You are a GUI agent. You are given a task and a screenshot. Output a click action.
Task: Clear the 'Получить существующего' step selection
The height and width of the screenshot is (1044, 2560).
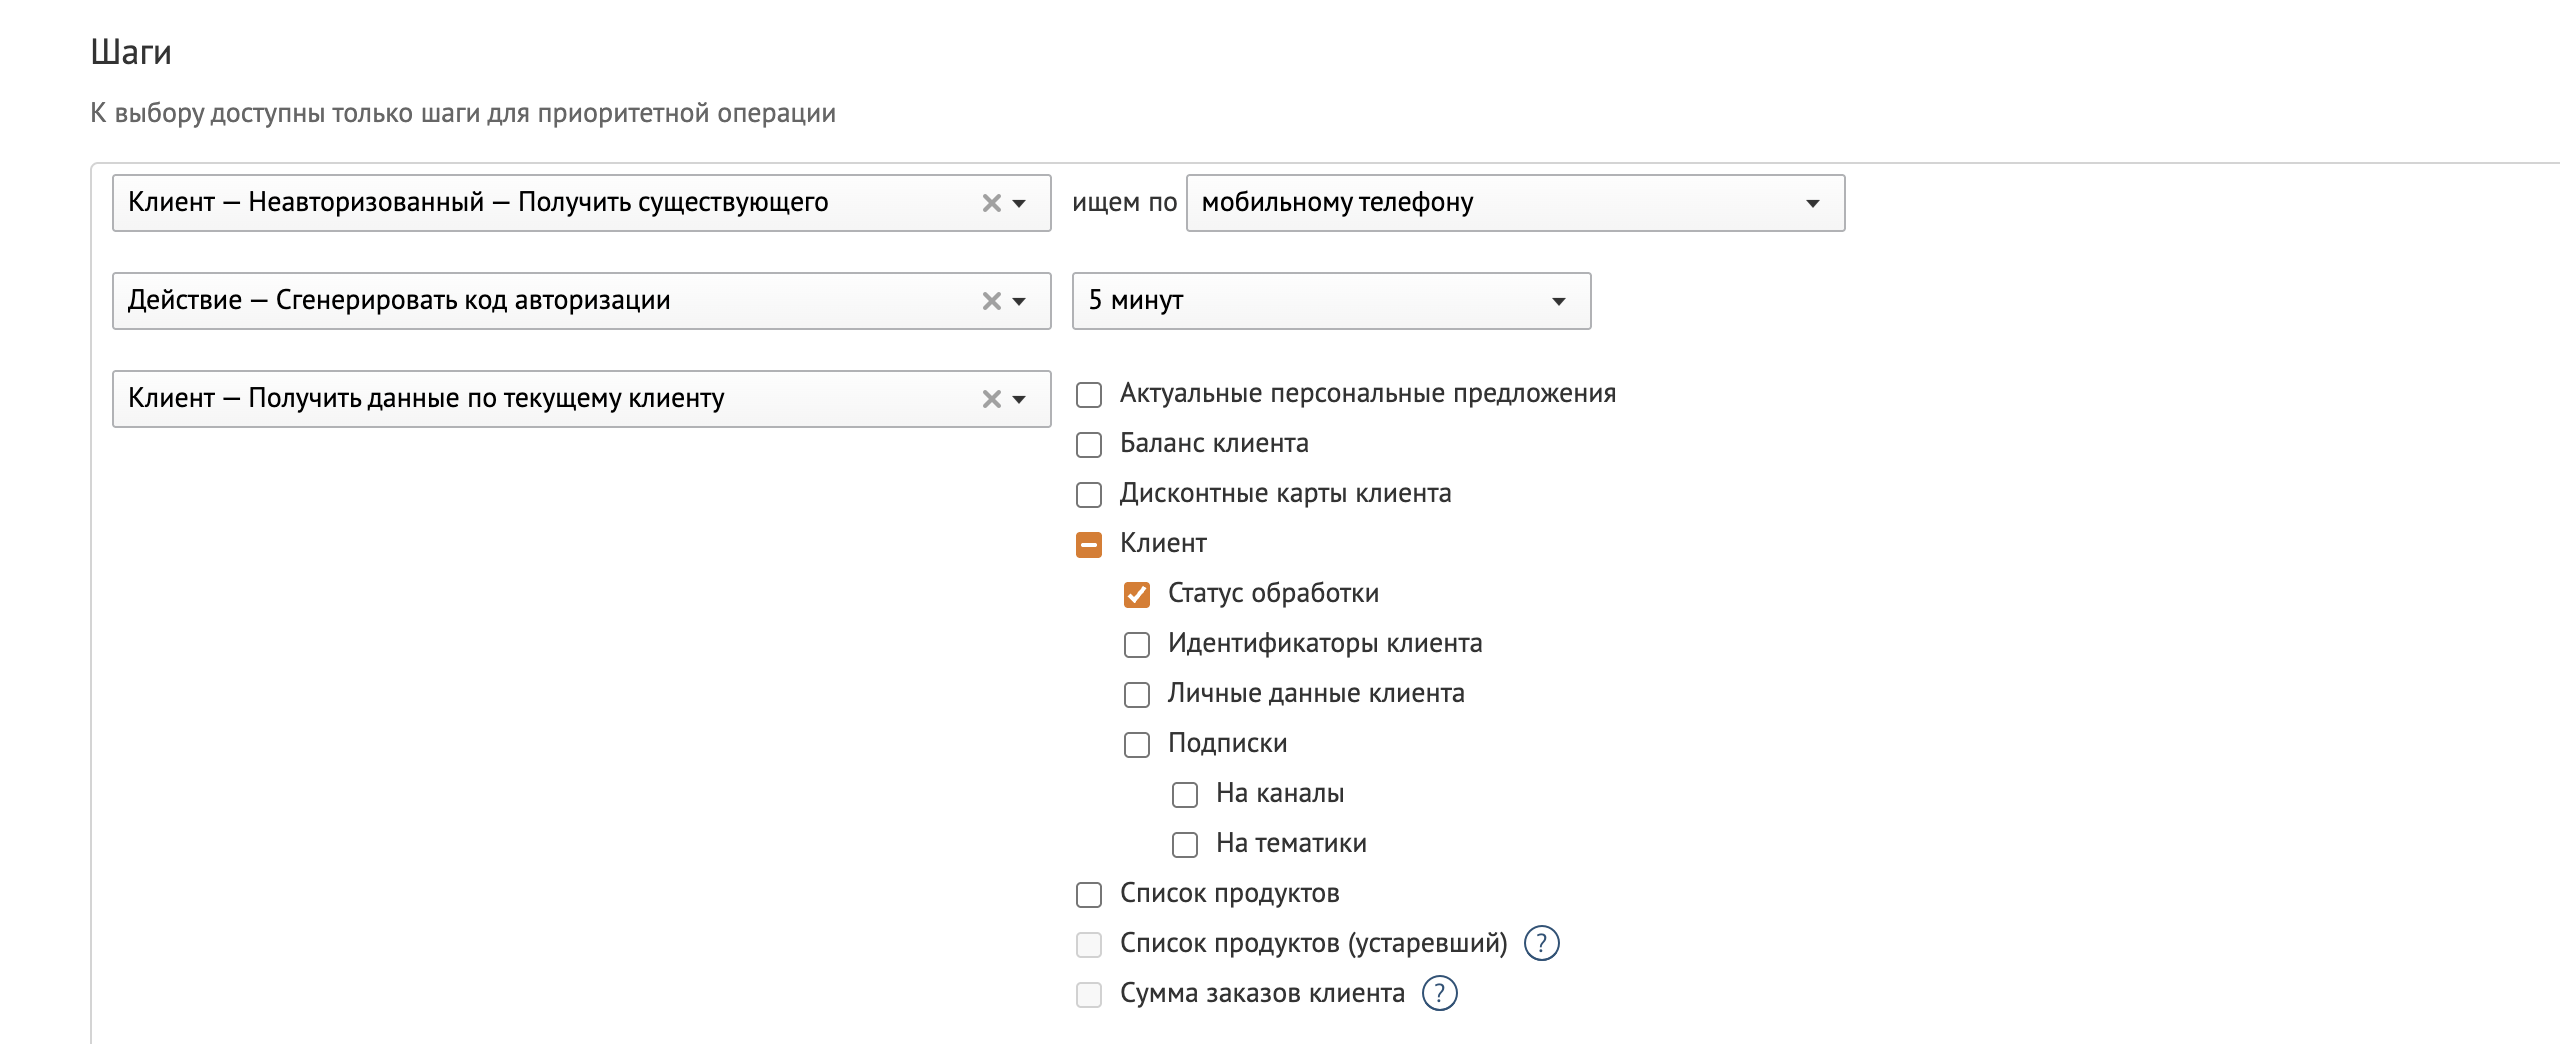point(991,203)
